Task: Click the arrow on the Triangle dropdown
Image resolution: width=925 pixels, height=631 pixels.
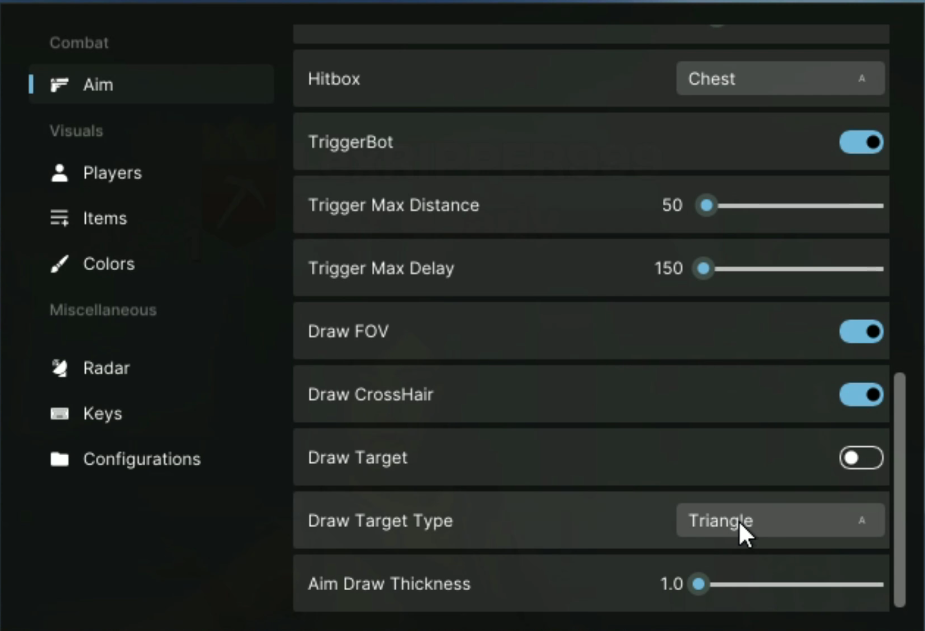Action: tap(862, 521)
